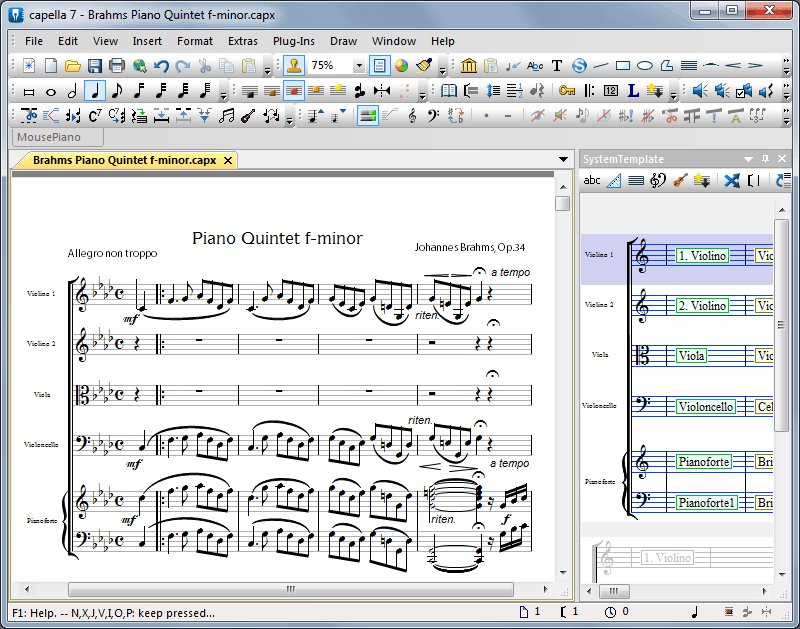800x629 pixels.
Task: Select the Violoncello staff label
Action: (x=706, y=407)
